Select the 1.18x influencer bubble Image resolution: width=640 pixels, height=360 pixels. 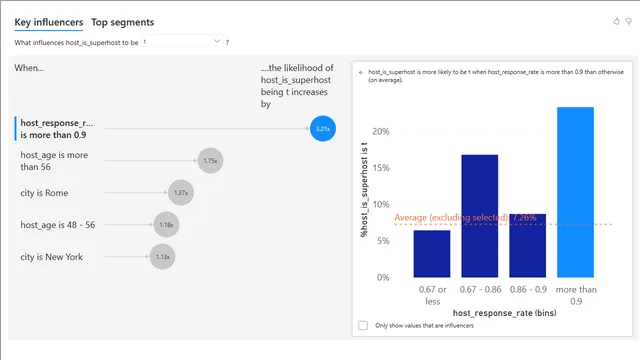point(166,224)
